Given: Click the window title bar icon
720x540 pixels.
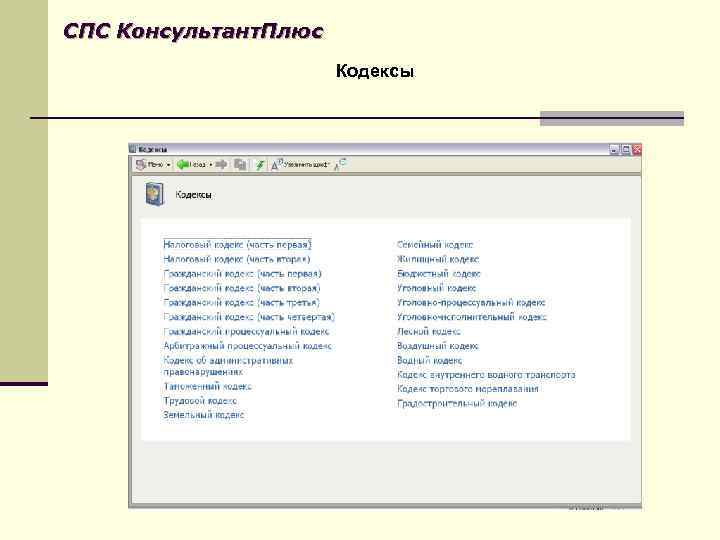Looking at the screenshot, I should tap(133, 149).
